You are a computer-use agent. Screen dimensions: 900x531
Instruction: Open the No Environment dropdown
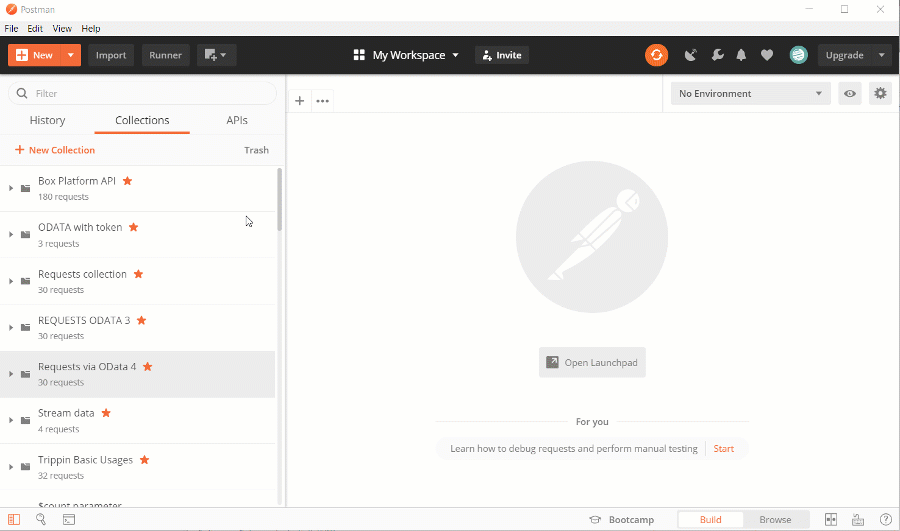[750, 94]
